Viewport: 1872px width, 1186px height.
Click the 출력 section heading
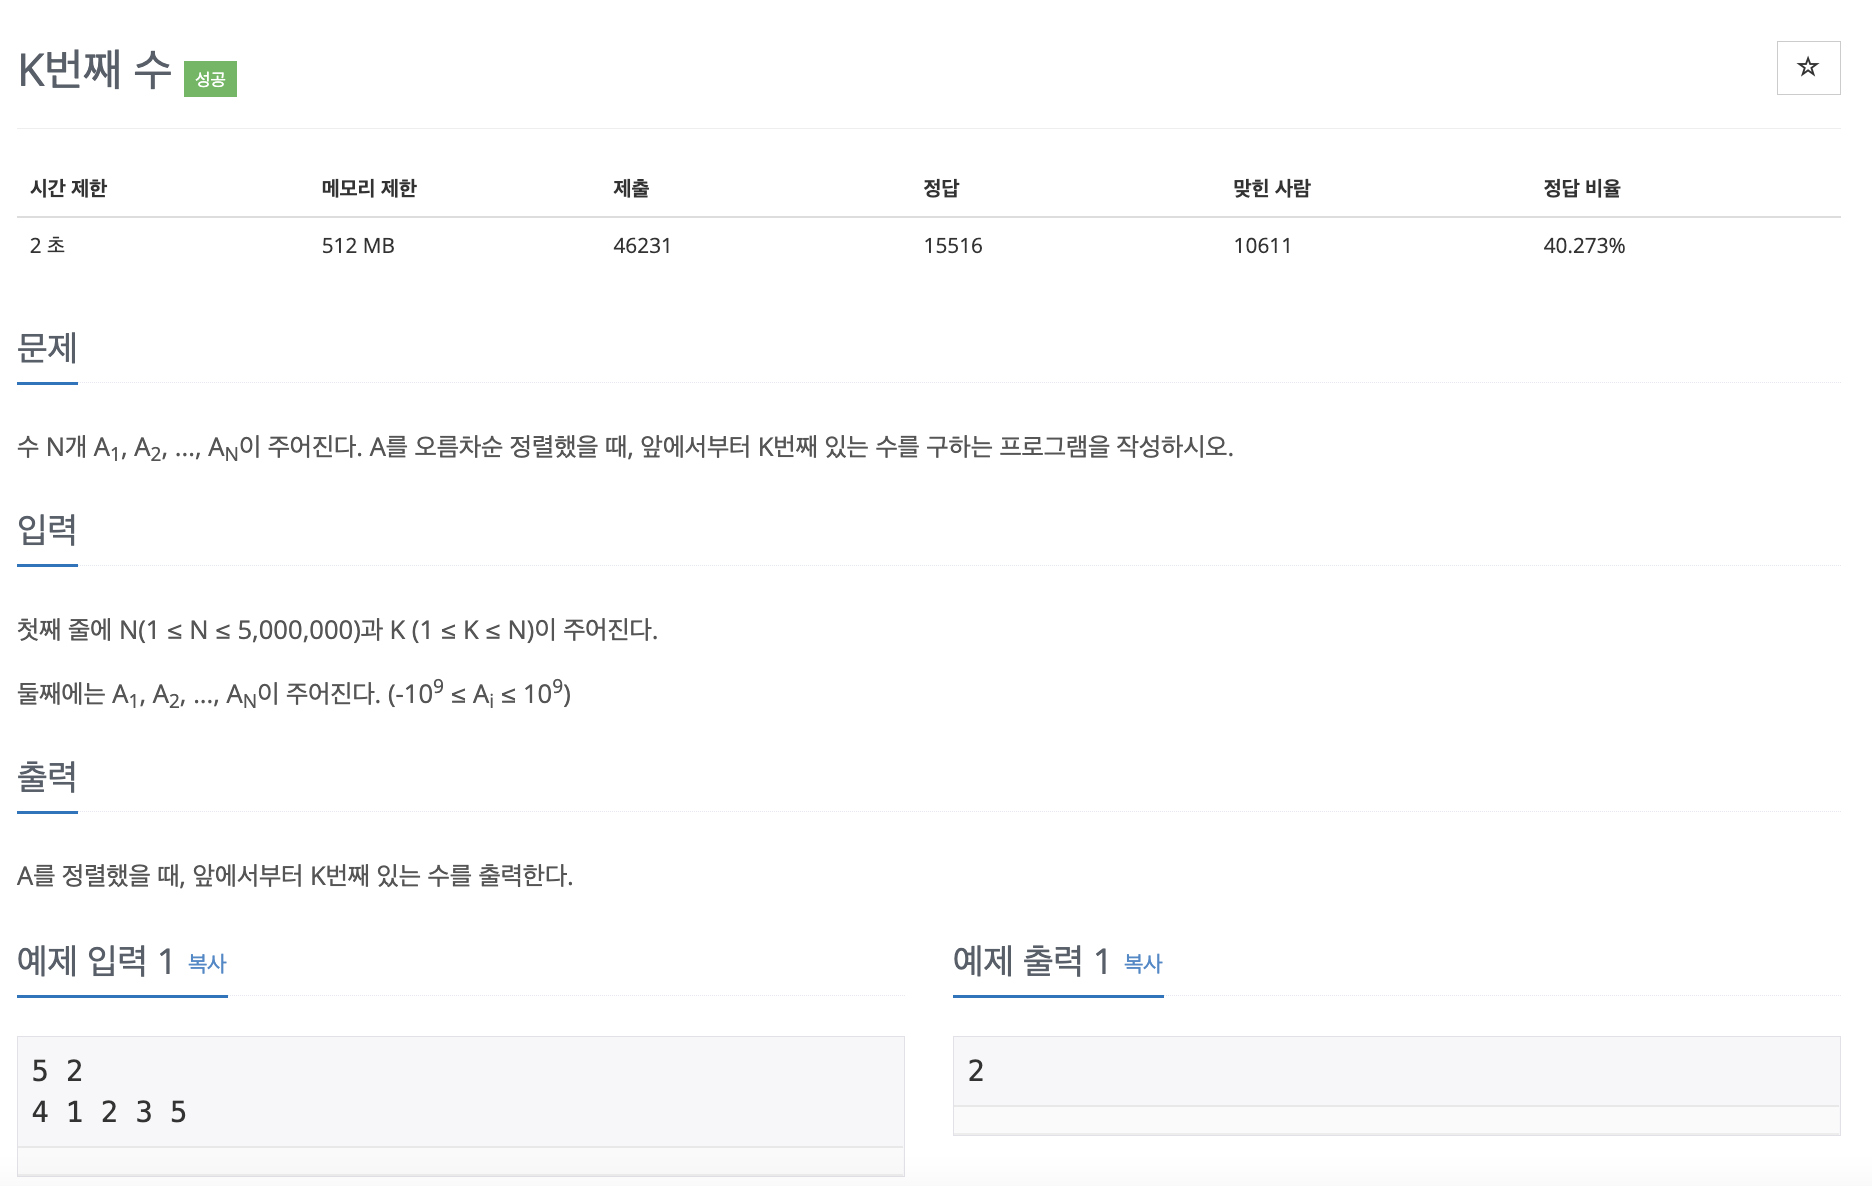point(47,777)
